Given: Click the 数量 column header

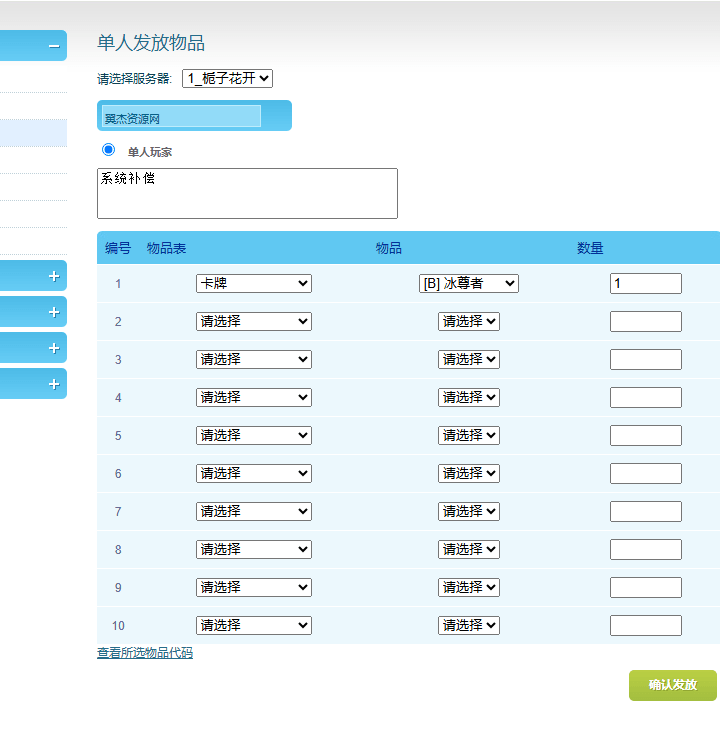Looking at the screenshot, I should [x=590, y=248].
